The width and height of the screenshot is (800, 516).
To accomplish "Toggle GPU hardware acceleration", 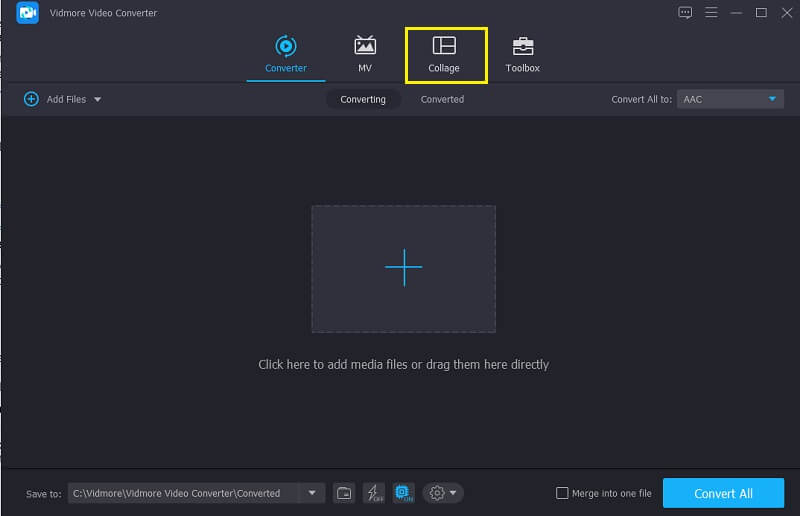I will point(403,493).
